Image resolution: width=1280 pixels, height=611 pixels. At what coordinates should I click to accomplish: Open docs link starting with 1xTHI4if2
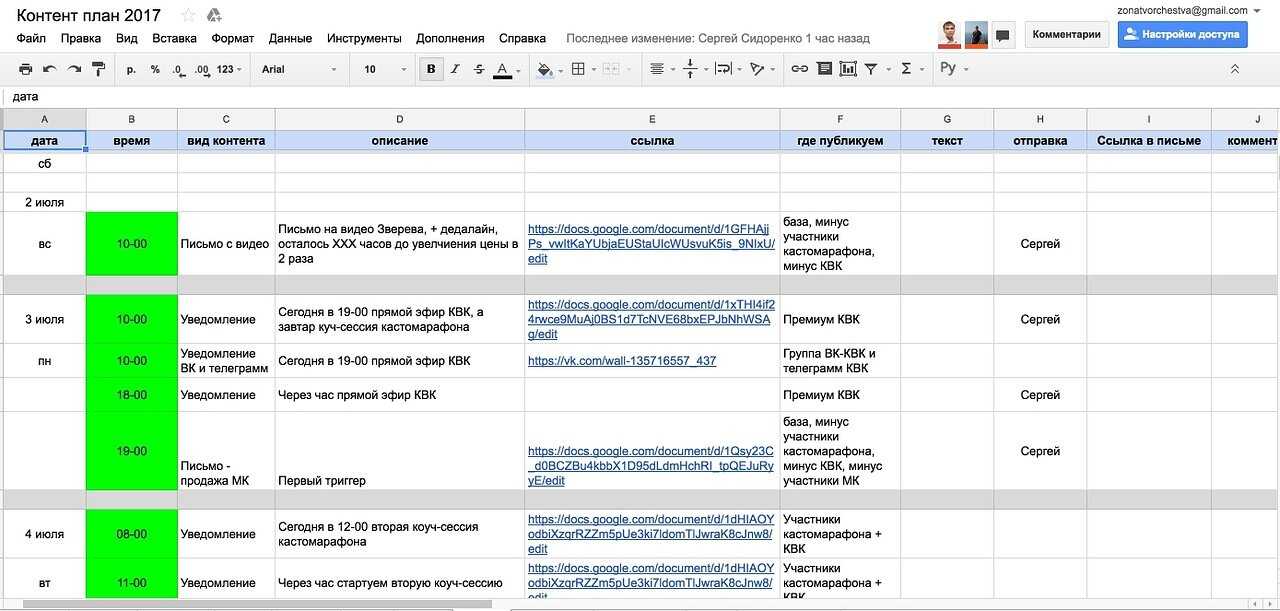[651, 319]
